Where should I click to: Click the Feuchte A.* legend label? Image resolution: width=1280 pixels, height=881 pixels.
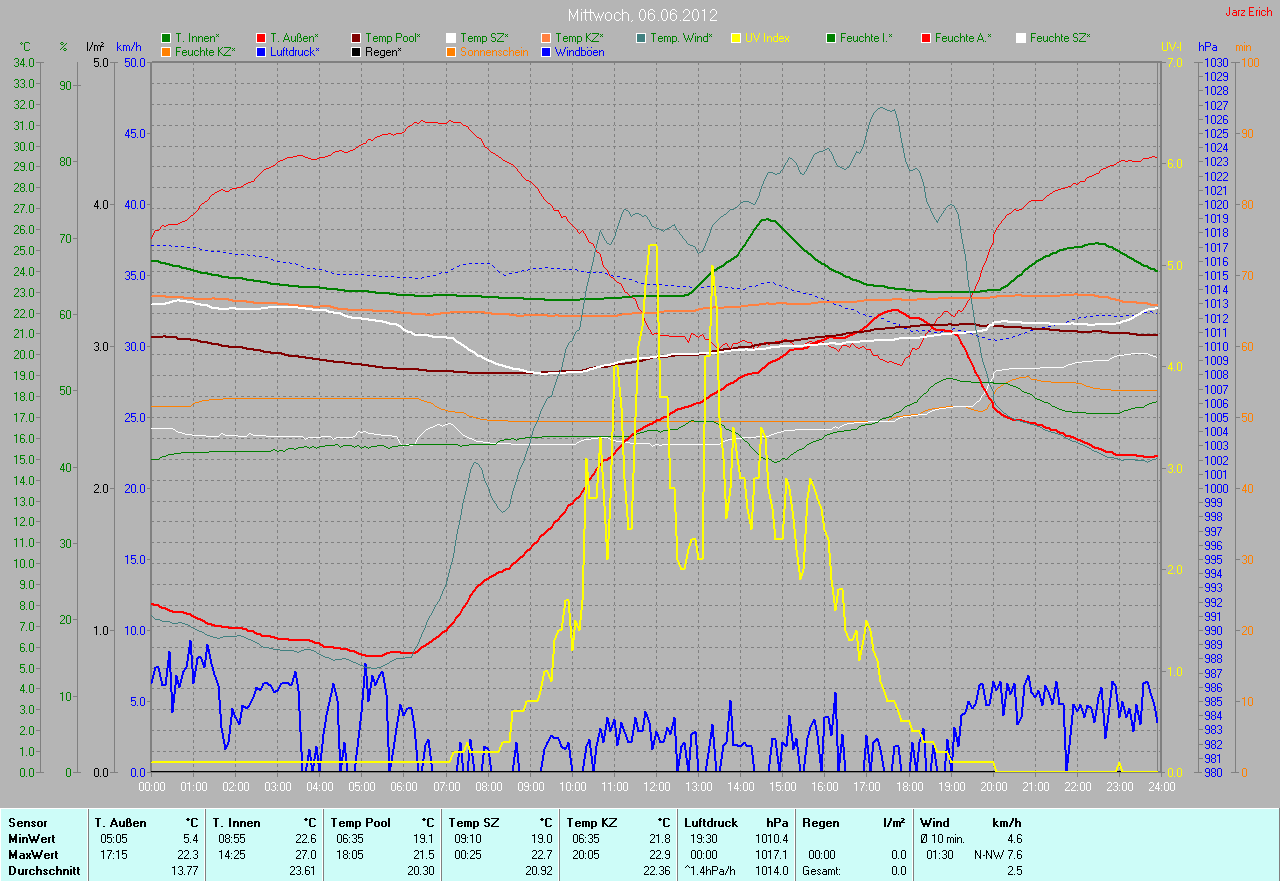pyautogui.click(x=963, y=38)
